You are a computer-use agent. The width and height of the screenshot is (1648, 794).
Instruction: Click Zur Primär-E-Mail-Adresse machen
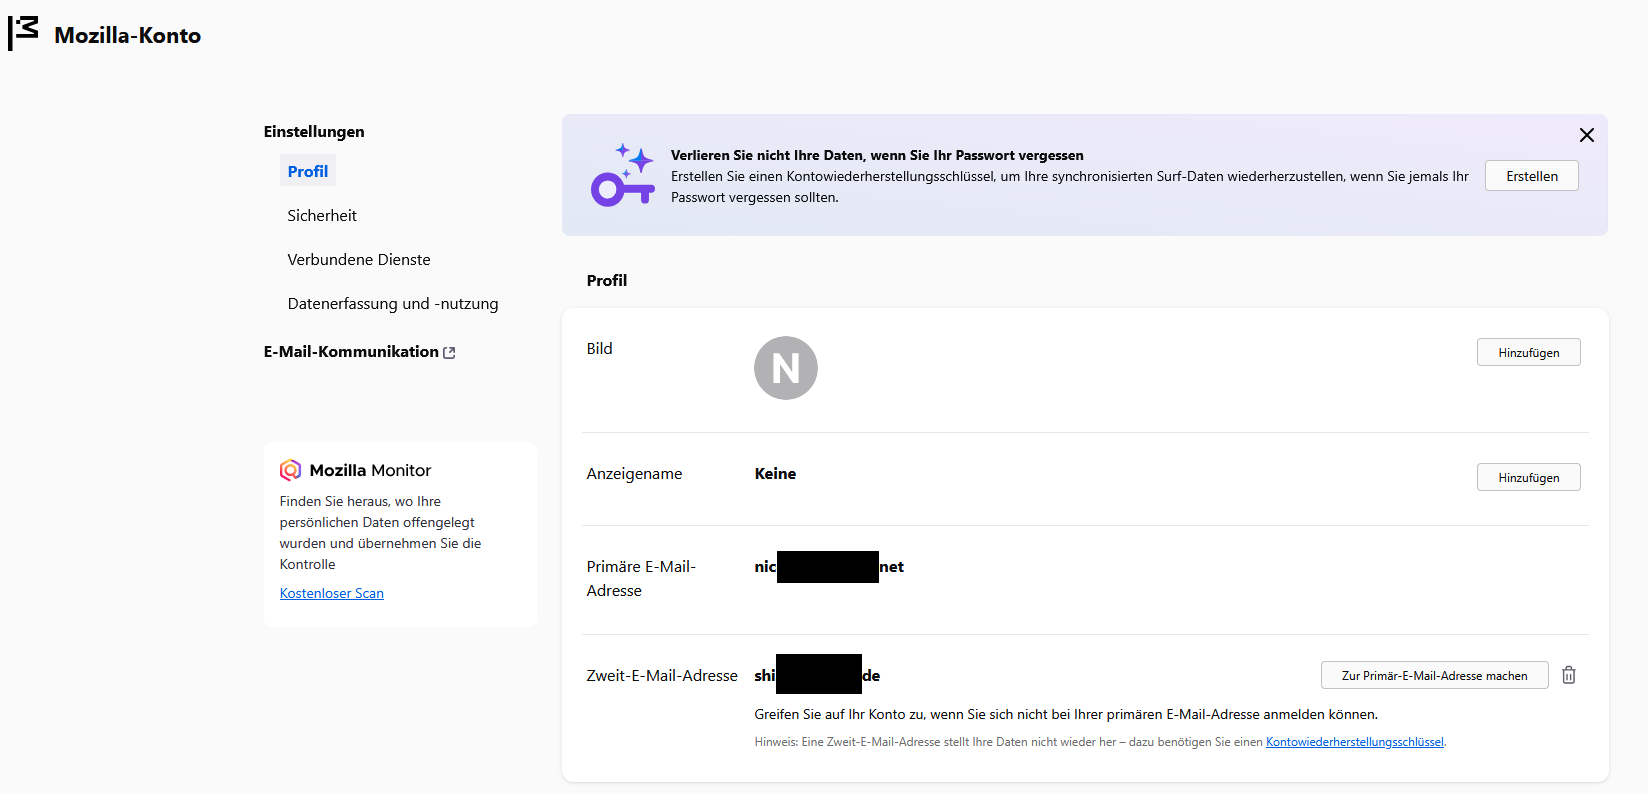tap(1434, 676)
